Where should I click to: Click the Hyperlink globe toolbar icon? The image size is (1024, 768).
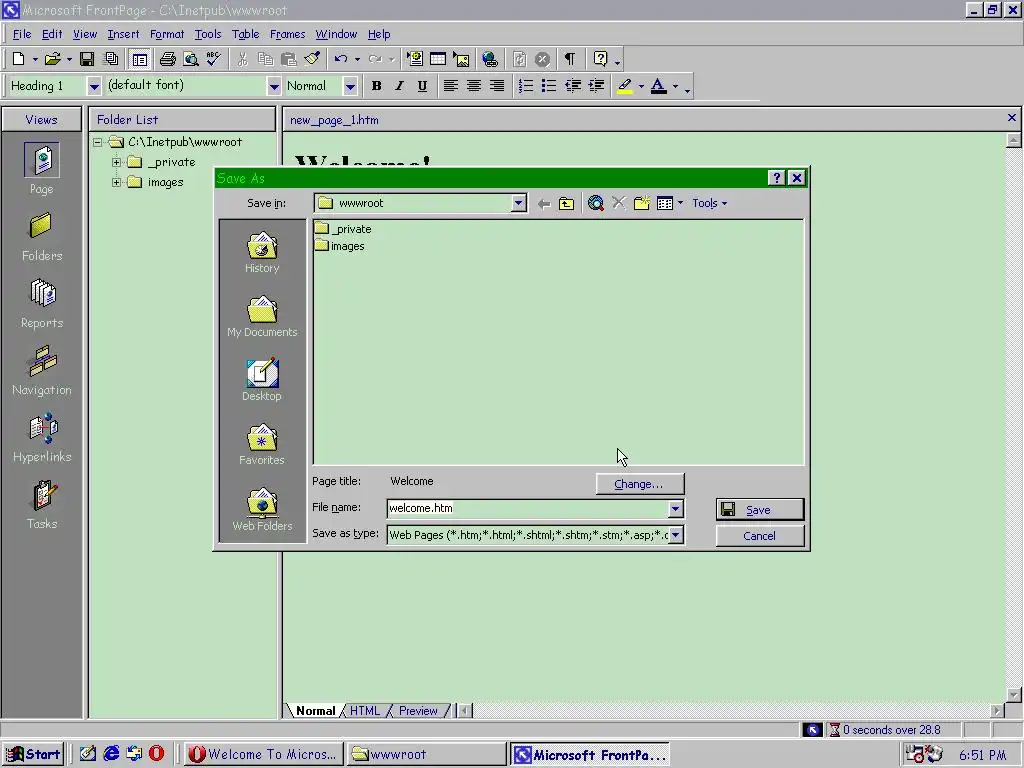(x=490, y=59)
